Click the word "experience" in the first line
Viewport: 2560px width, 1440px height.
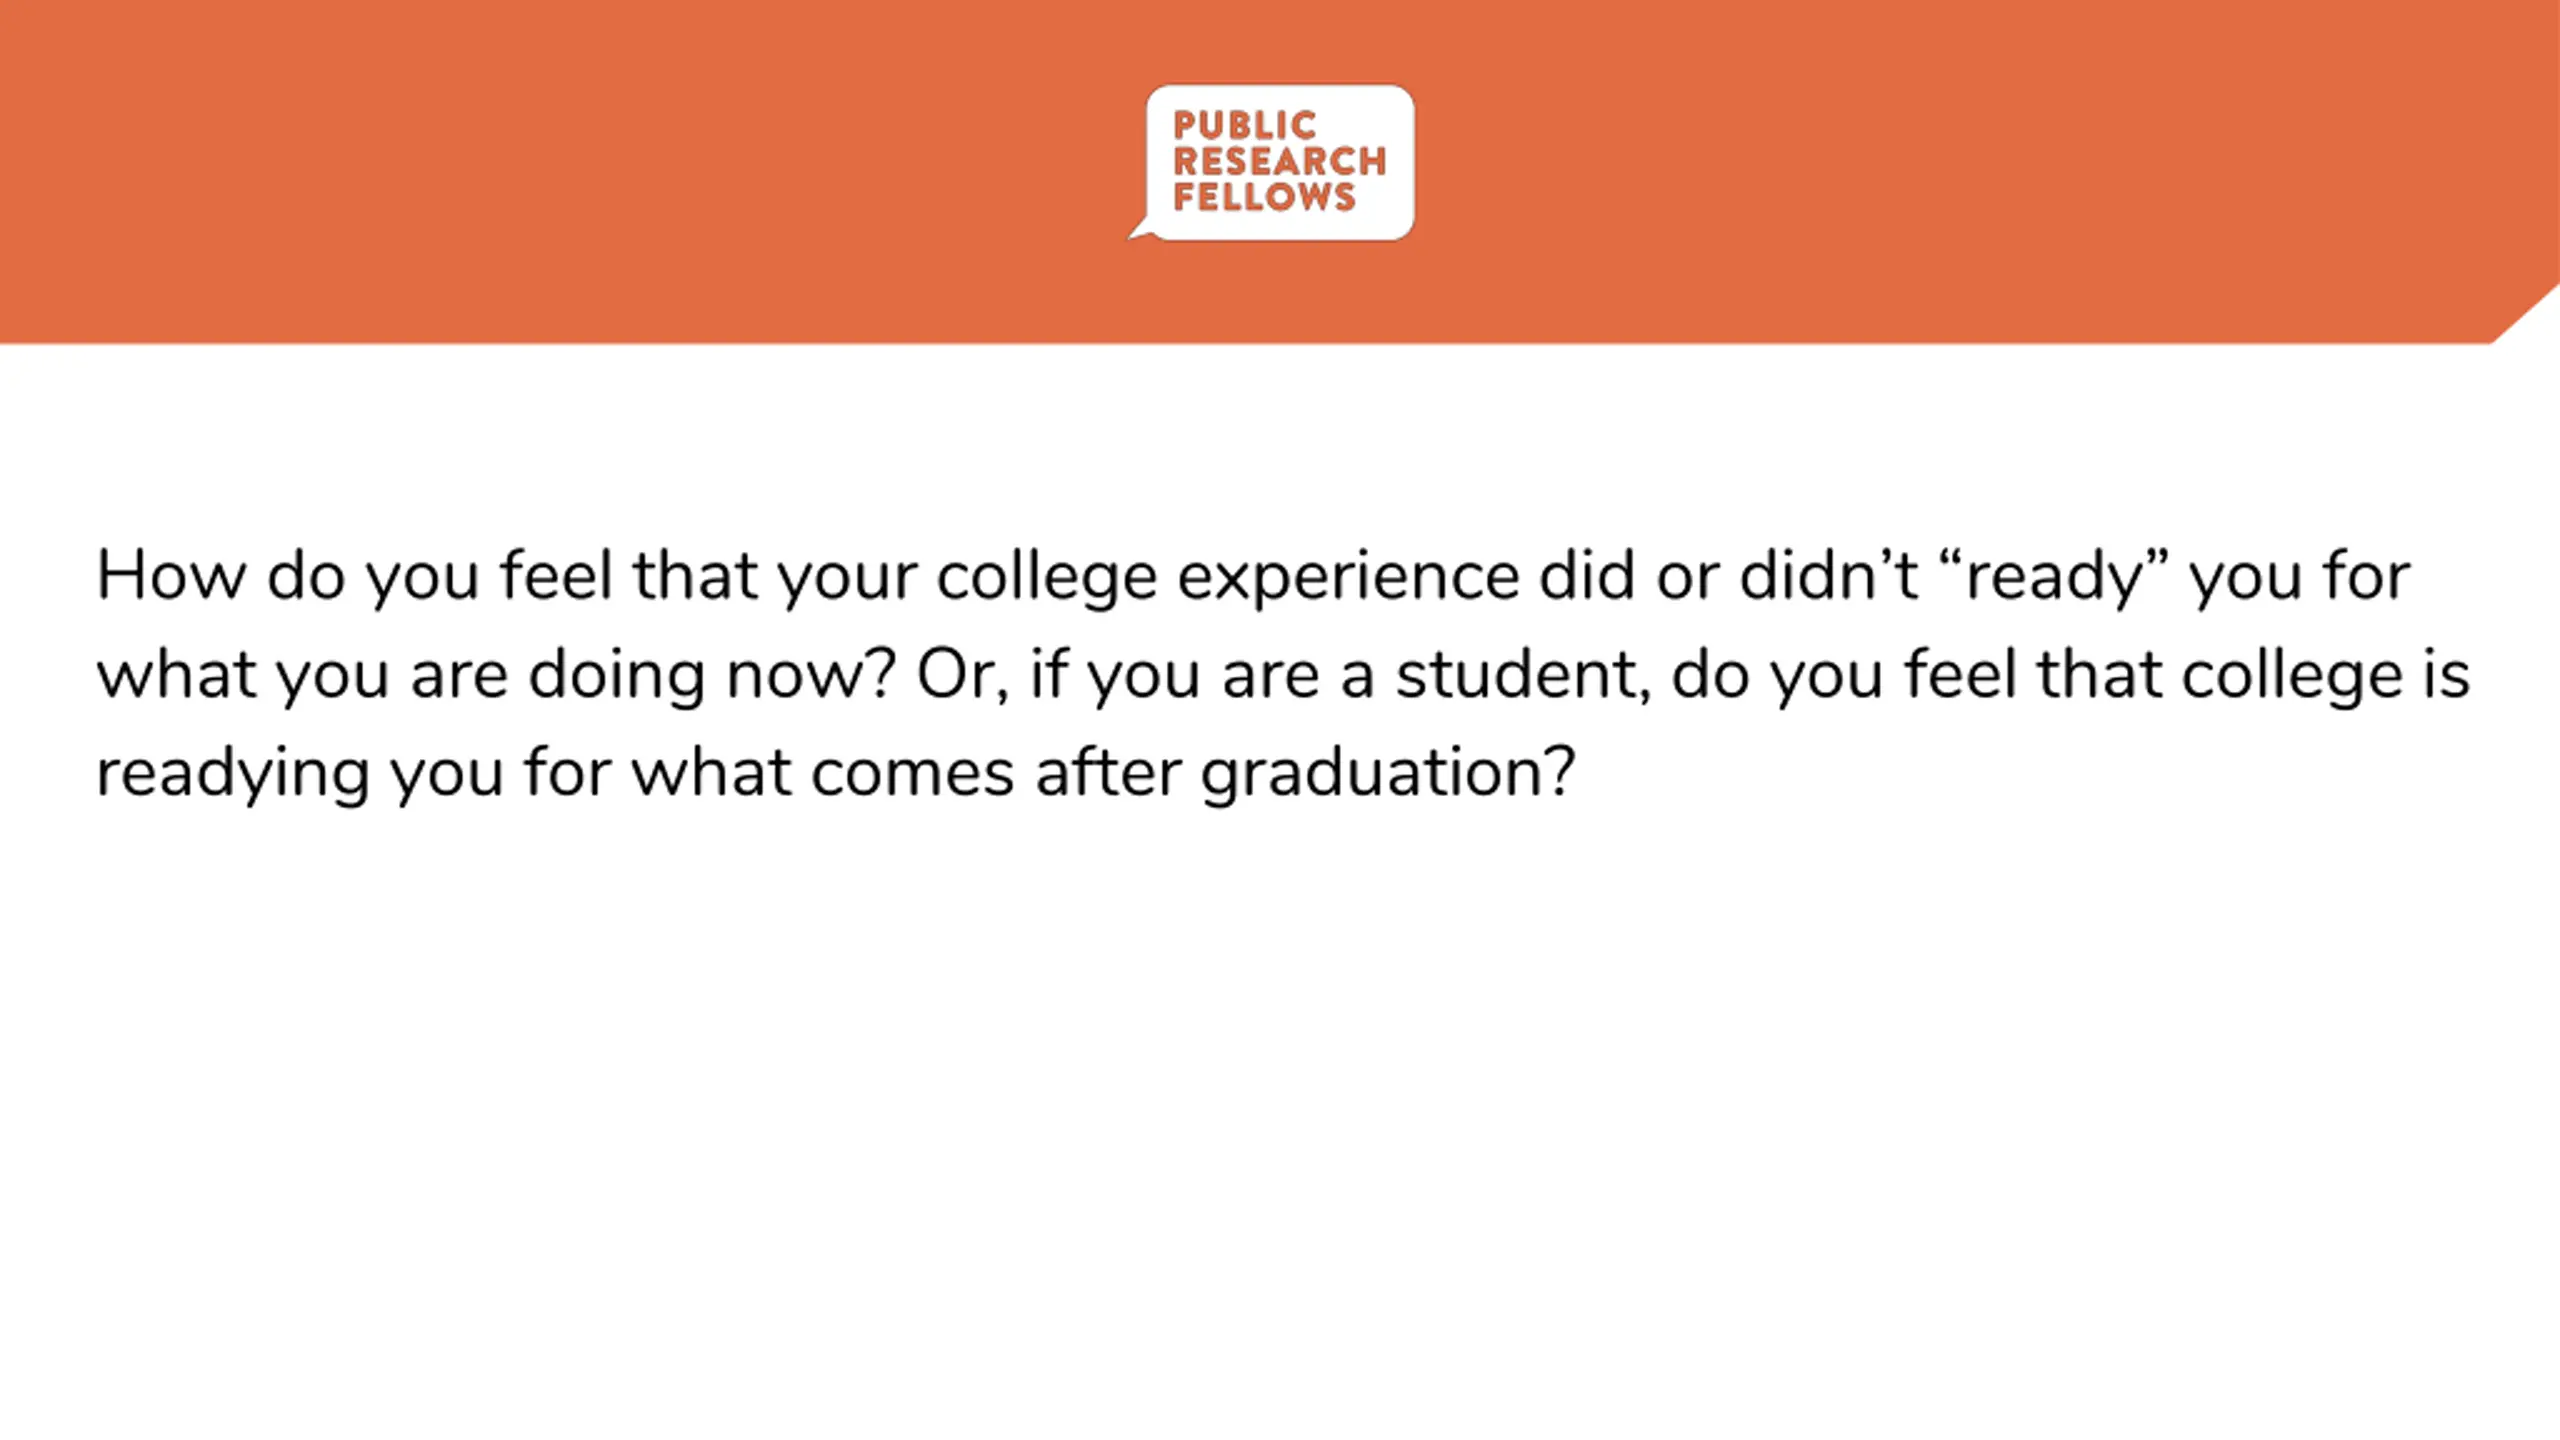pyautogui.click(x=1348, y=579)
